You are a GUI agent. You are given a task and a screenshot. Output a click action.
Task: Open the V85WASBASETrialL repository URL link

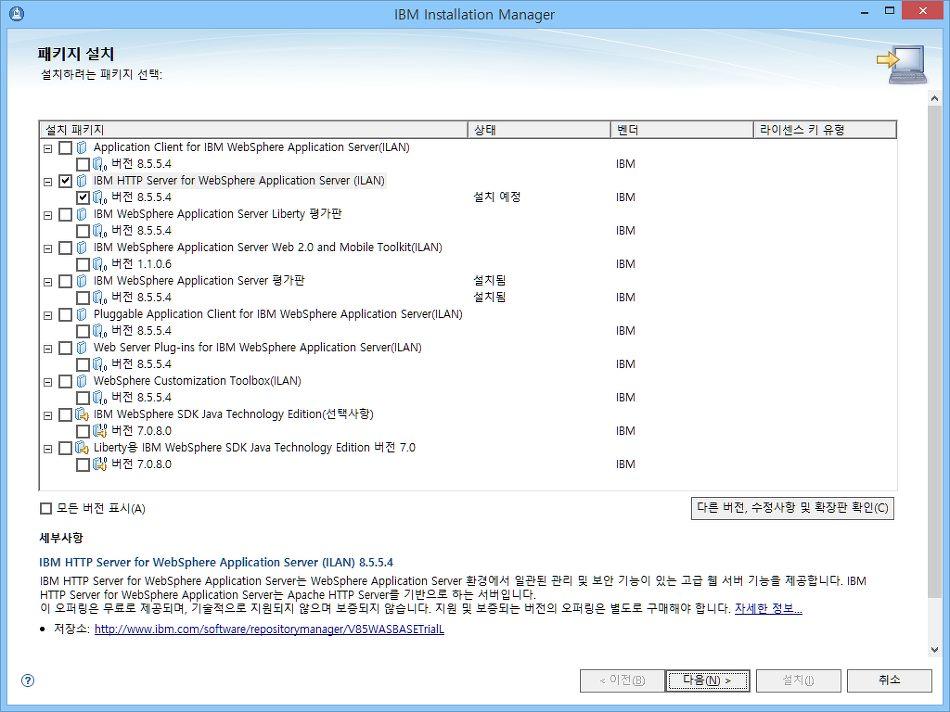coord(269,629)
